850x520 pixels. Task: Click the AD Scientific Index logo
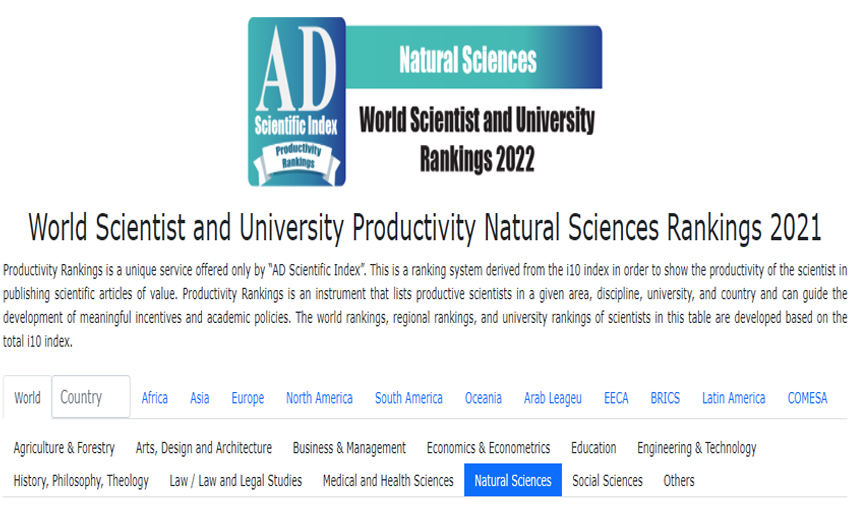pos(296,102)
